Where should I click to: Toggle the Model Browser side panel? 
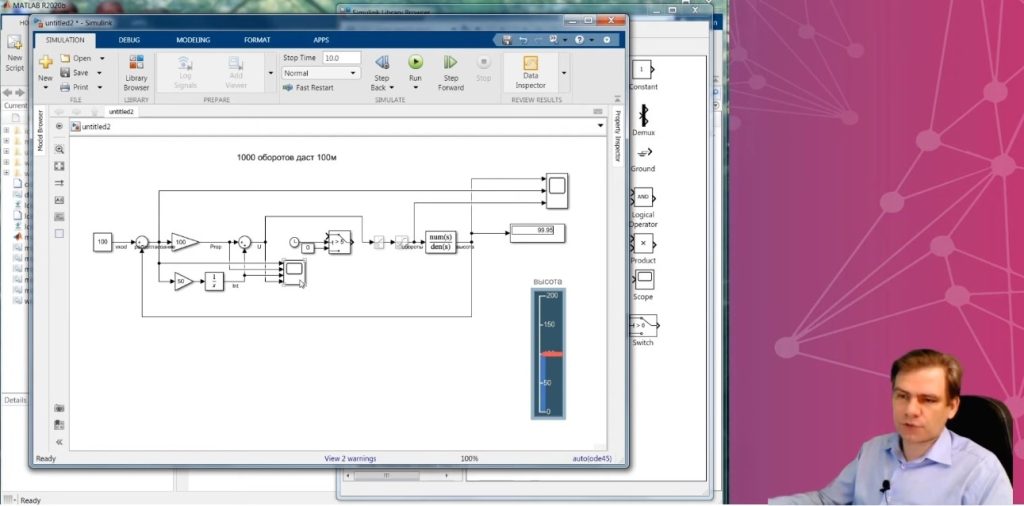pos(40,131)
